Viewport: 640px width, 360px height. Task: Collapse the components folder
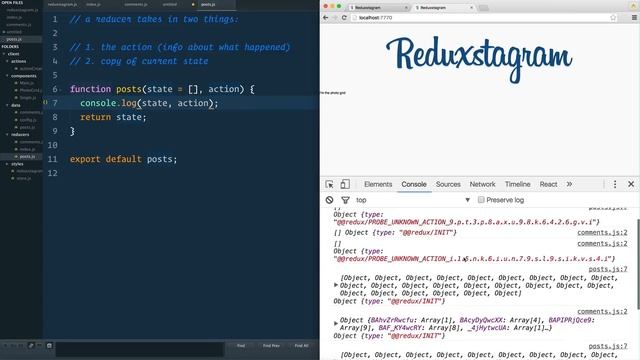pos(7,76)
